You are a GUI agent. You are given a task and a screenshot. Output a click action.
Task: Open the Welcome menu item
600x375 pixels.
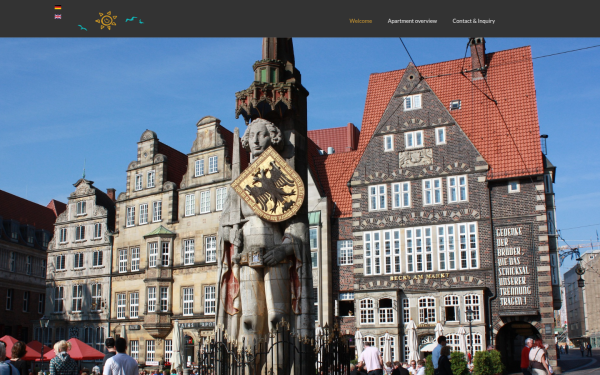(360, 21)
